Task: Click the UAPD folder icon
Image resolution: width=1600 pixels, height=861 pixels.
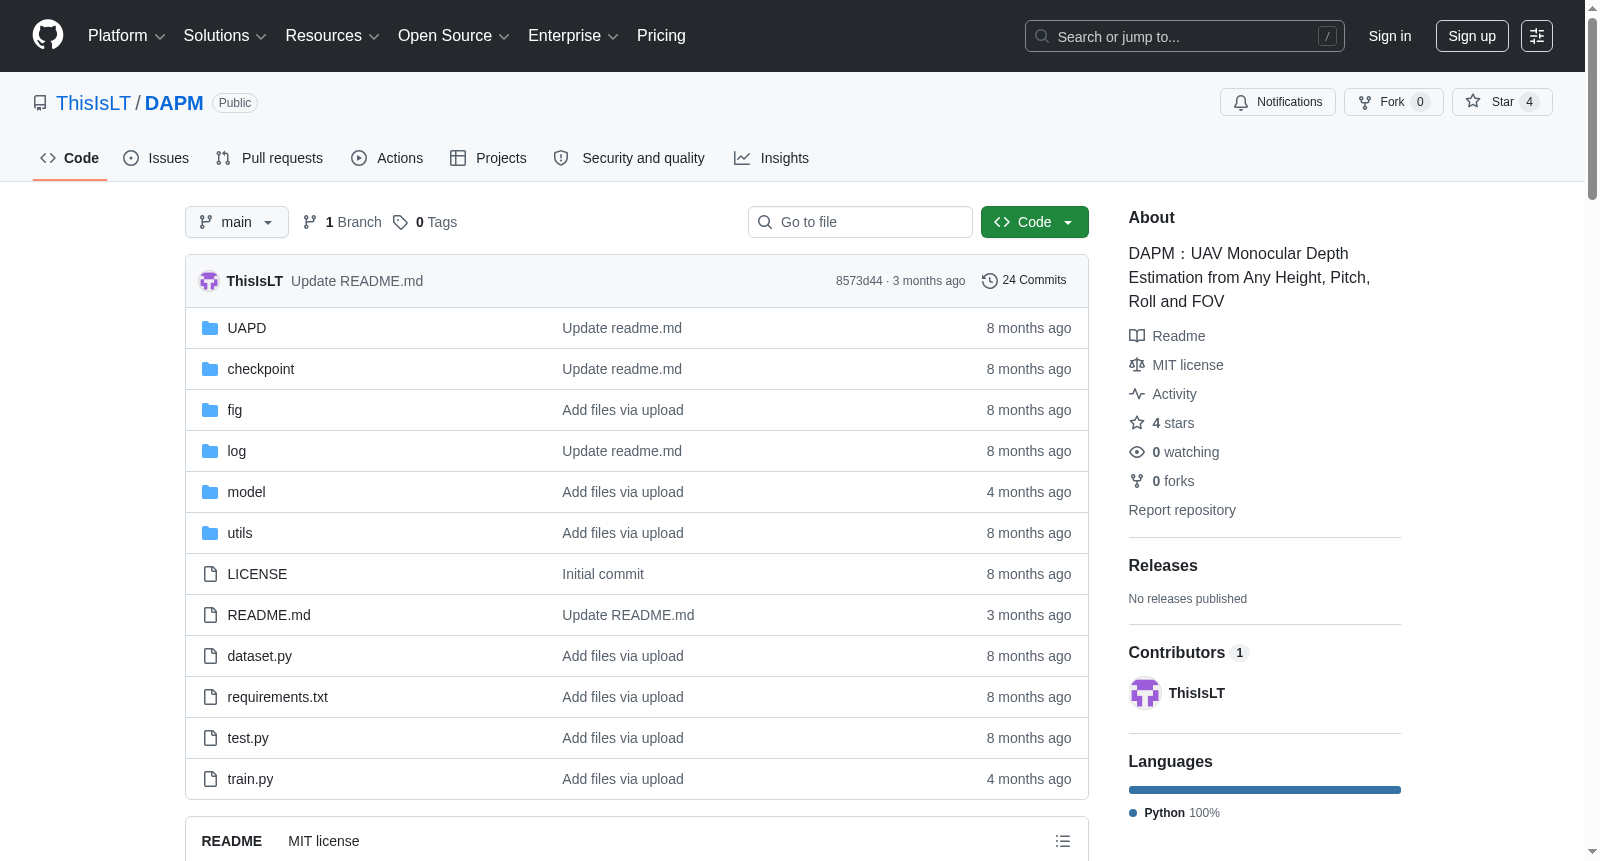Action: pyautogui.click(x=210, y=328)
